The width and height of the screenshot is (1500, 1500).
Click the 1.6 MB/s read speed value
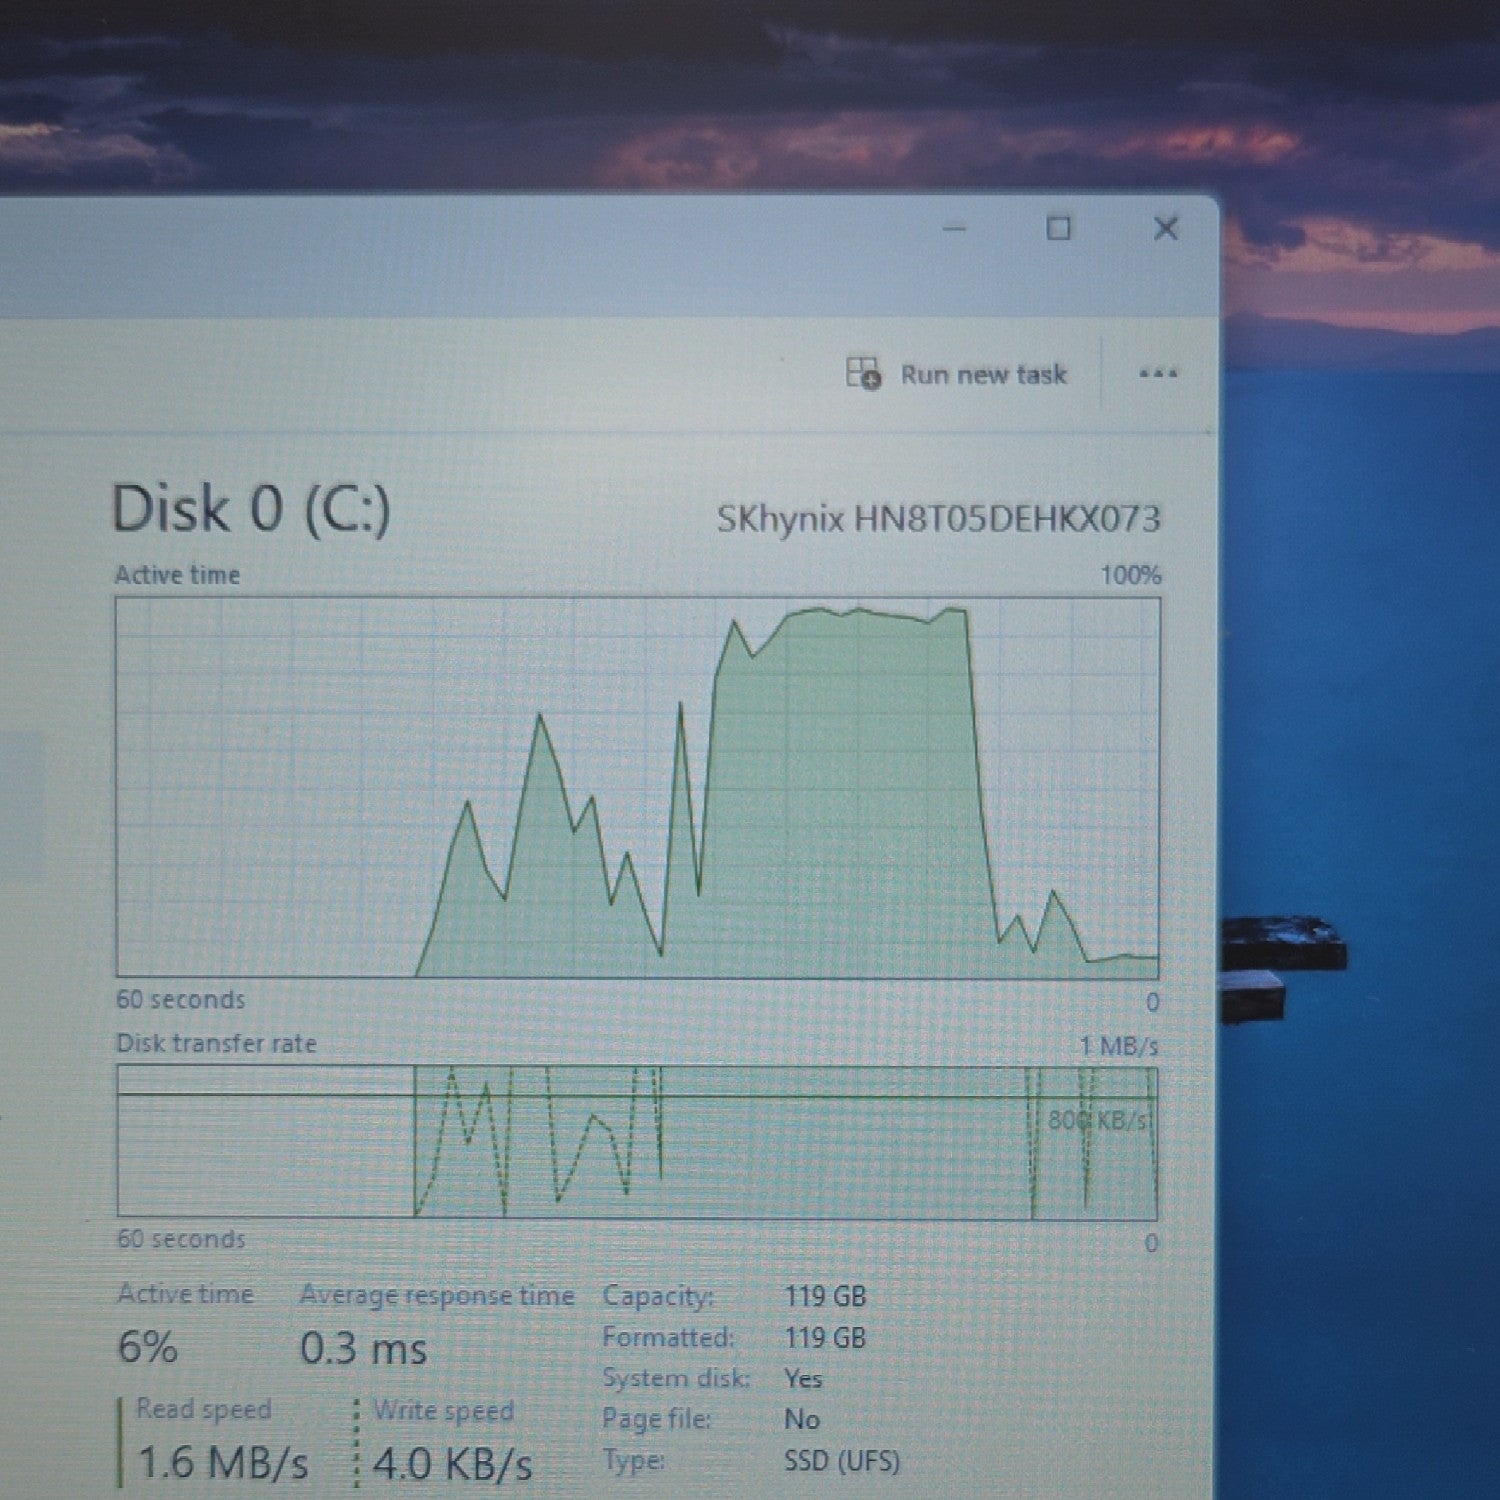click(223, 1462)
